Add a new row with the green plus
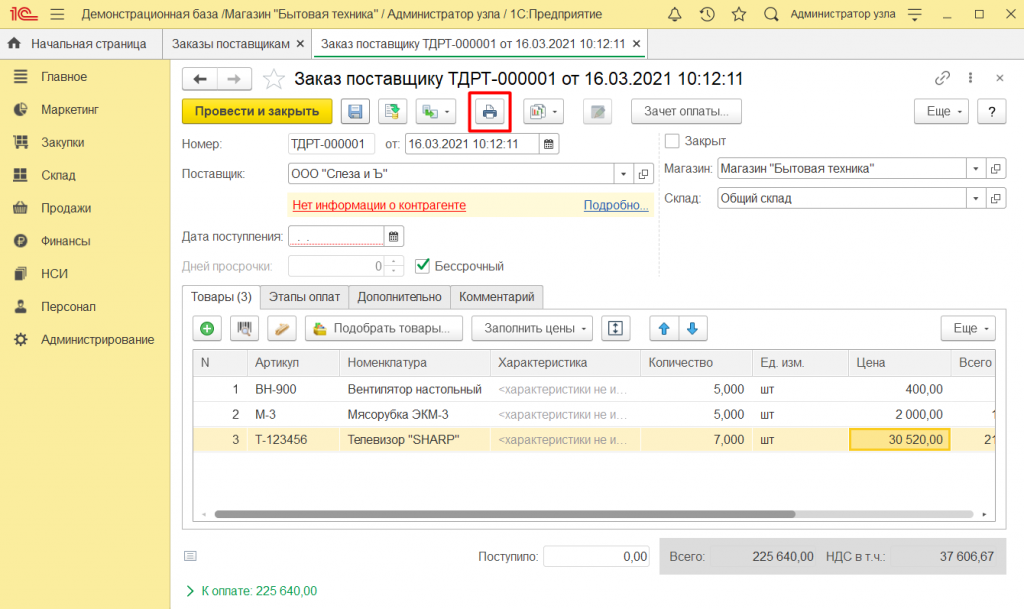1024x609 pixels. 207,328
